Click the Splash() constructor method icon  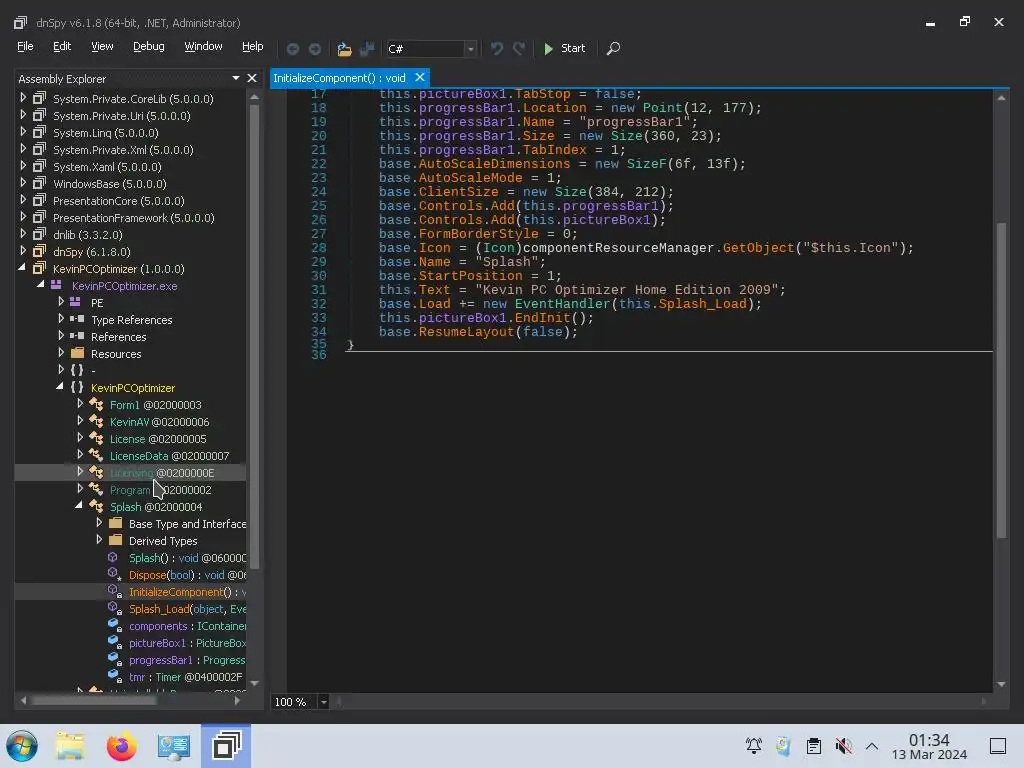tap(113, 558)
